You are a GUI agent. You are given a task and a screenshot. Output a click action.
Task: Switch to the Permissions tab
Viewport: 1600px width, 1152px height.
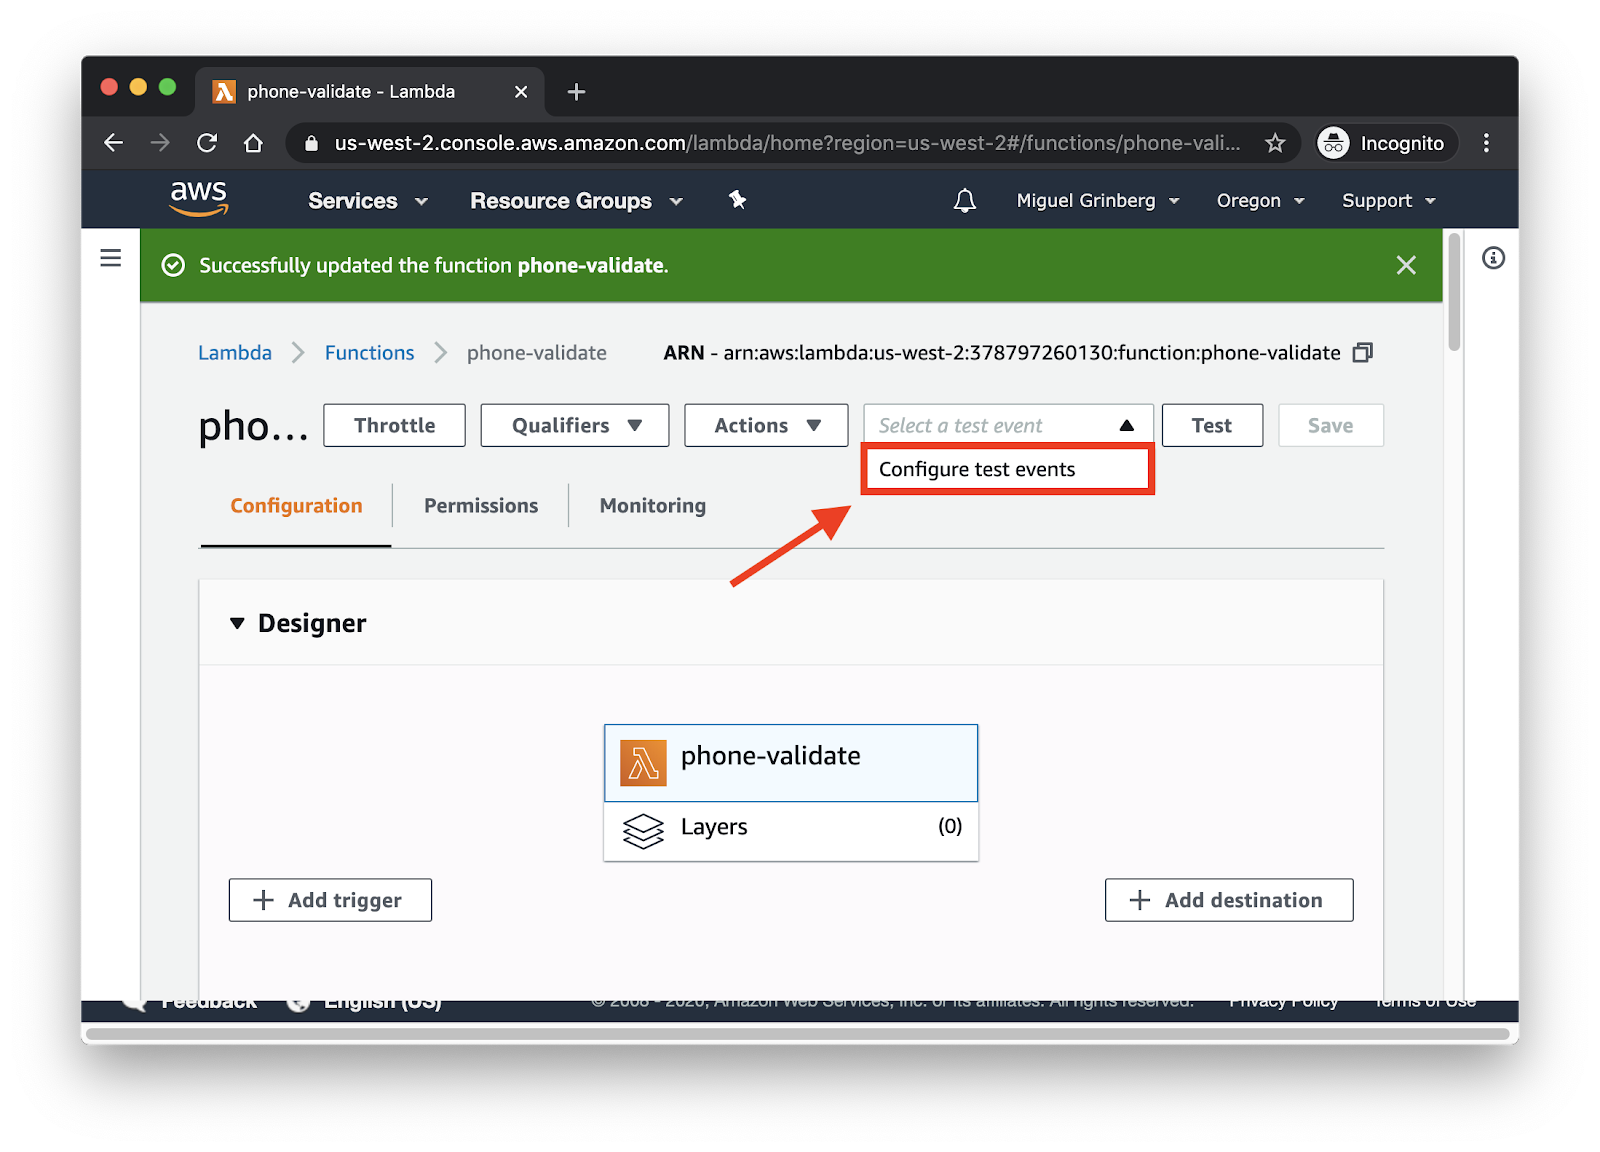[x=481, y=506]
